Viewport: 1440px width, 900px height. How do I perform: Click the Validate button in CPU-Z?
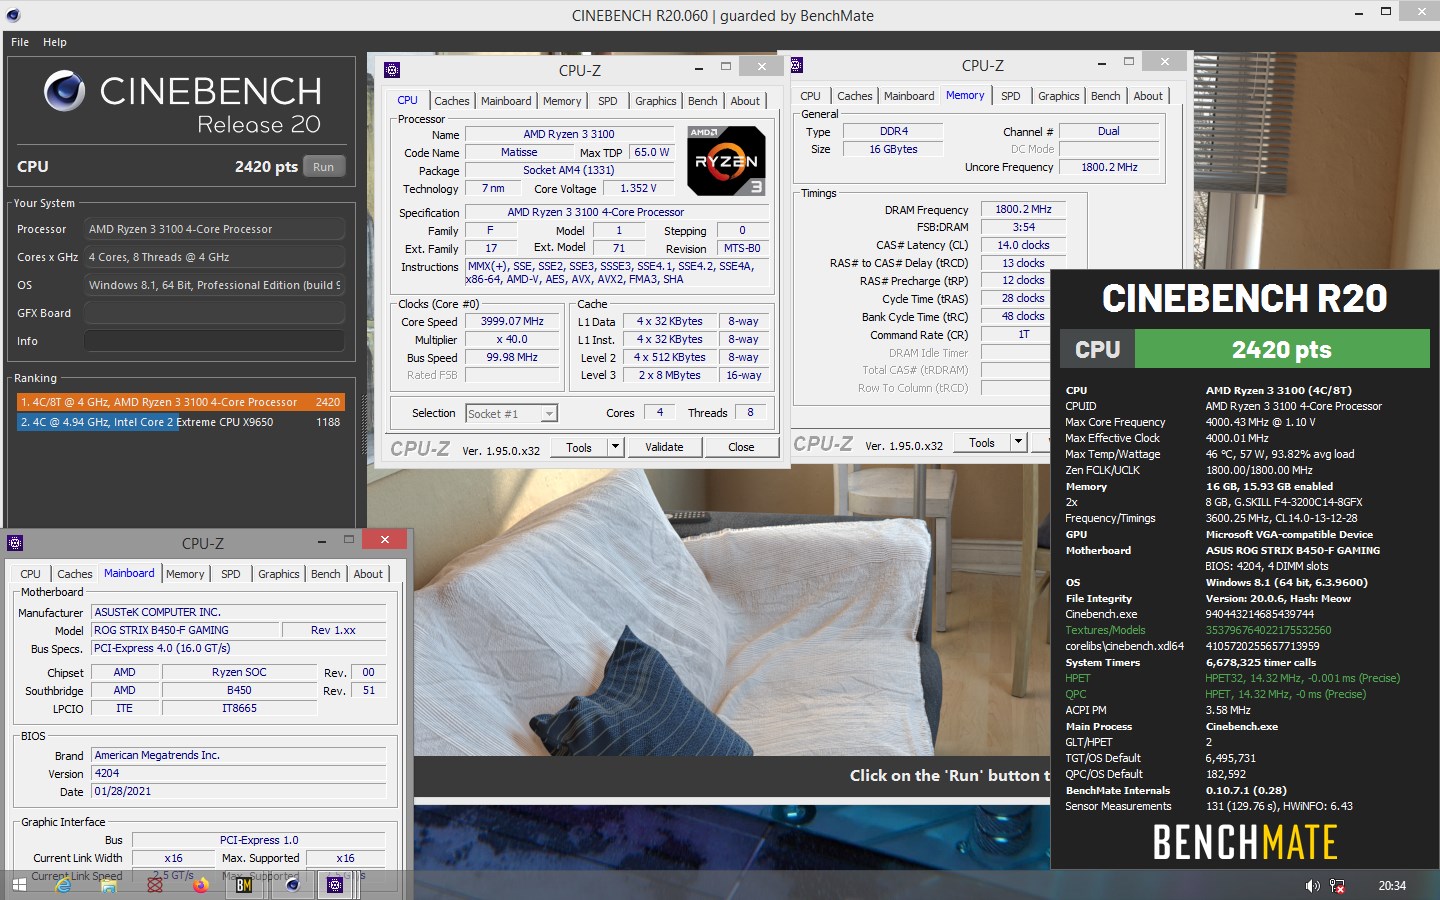(664, 447)
